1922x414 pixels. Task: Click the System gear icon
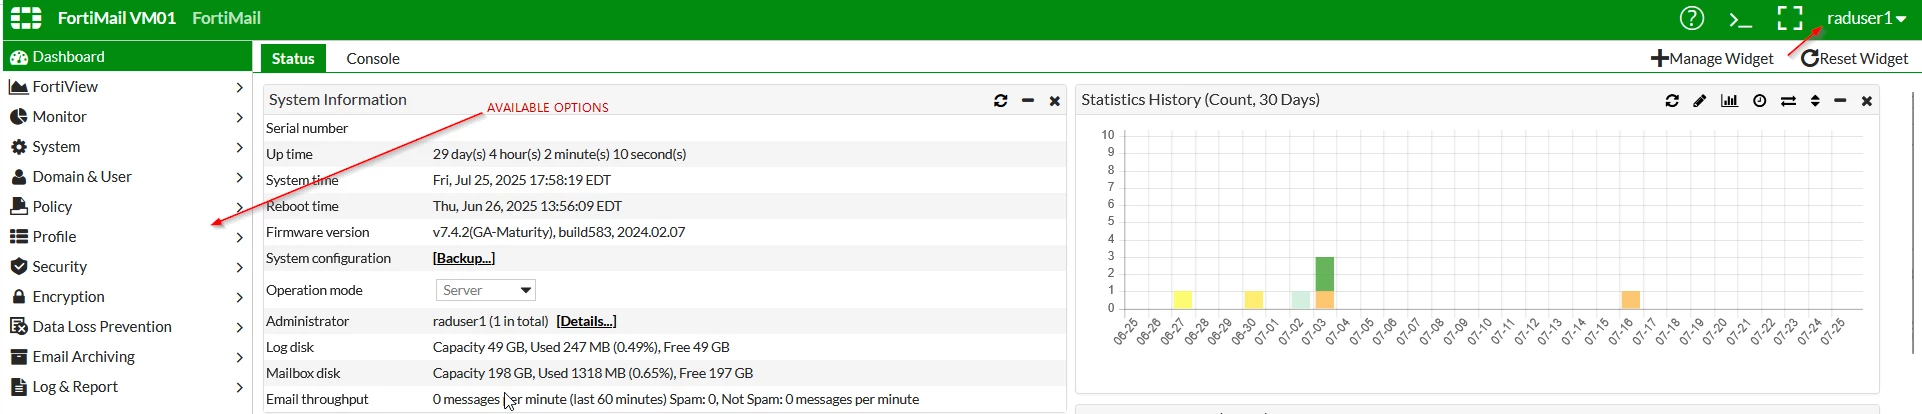click(18, 147)
